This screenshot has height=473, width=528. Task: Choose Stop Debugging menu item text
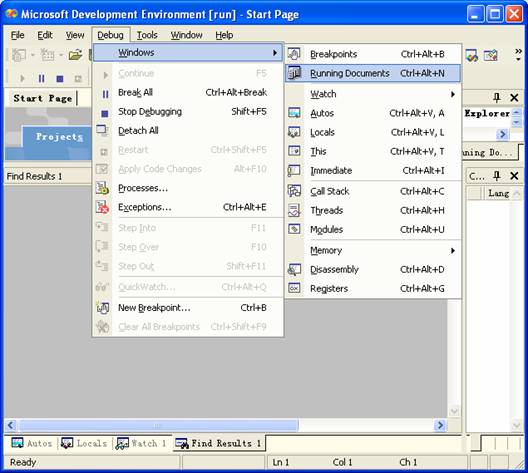tap(150, 111)
